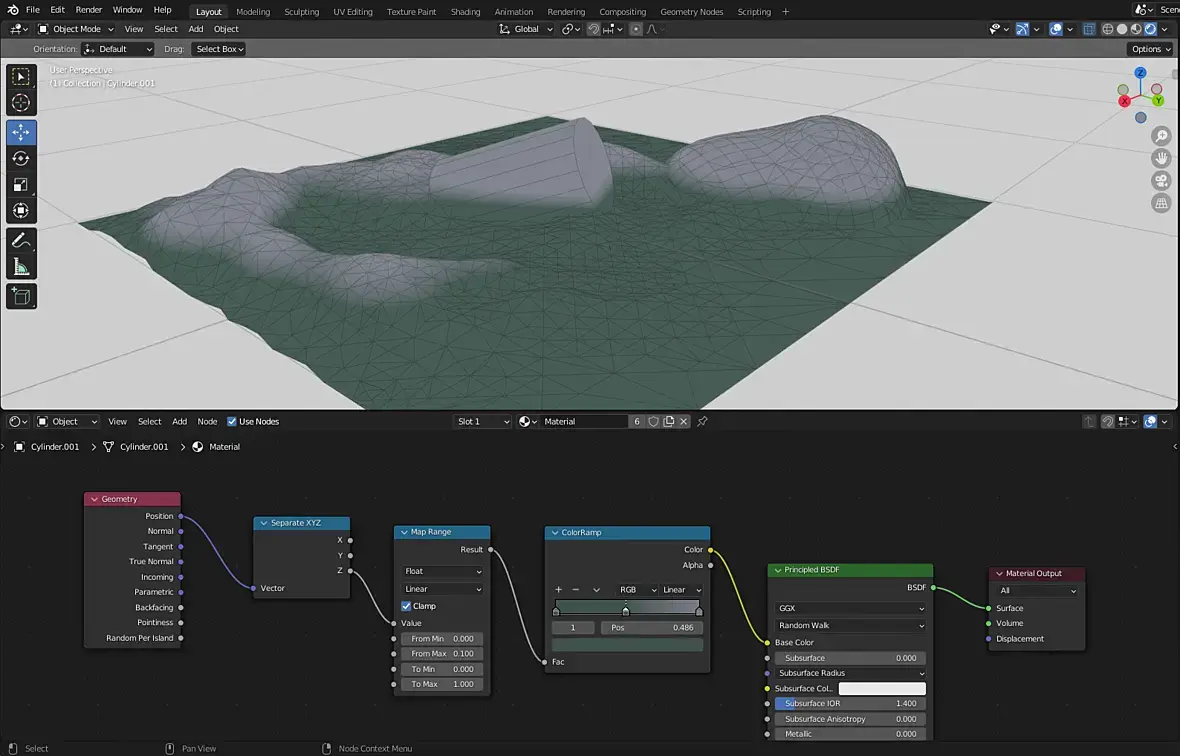Click the Scale tool icon

tap(21, 185)
